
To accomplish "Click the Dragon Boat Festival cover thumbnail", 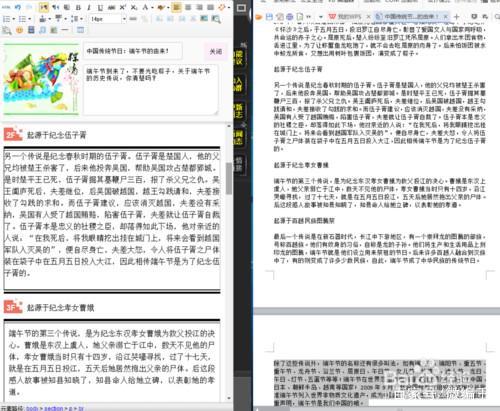I will pos(41,79).
